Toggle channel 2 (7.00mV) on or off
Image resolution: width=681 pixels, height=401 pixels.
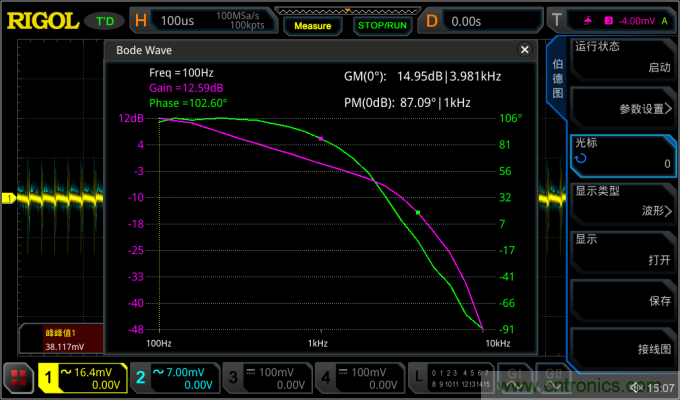(175, 378)
